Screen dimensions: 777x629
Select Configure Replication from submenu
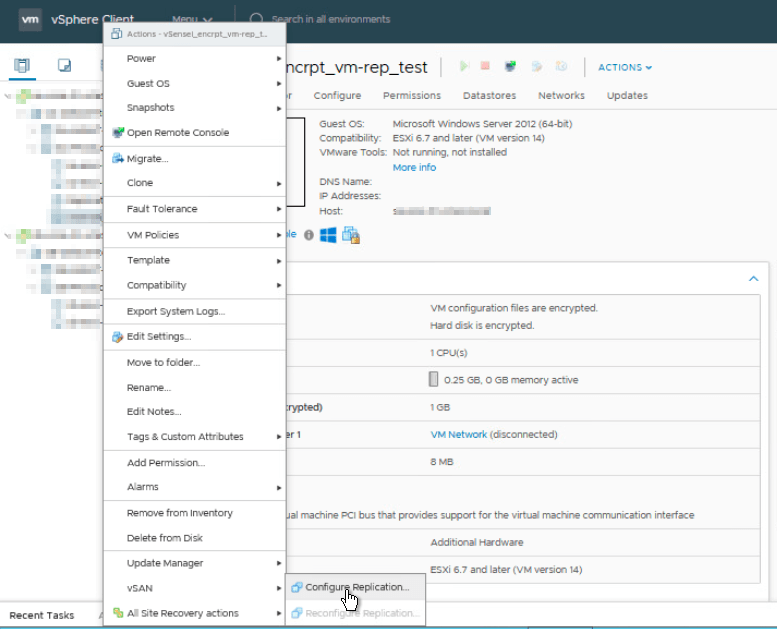tap(357, 587)
